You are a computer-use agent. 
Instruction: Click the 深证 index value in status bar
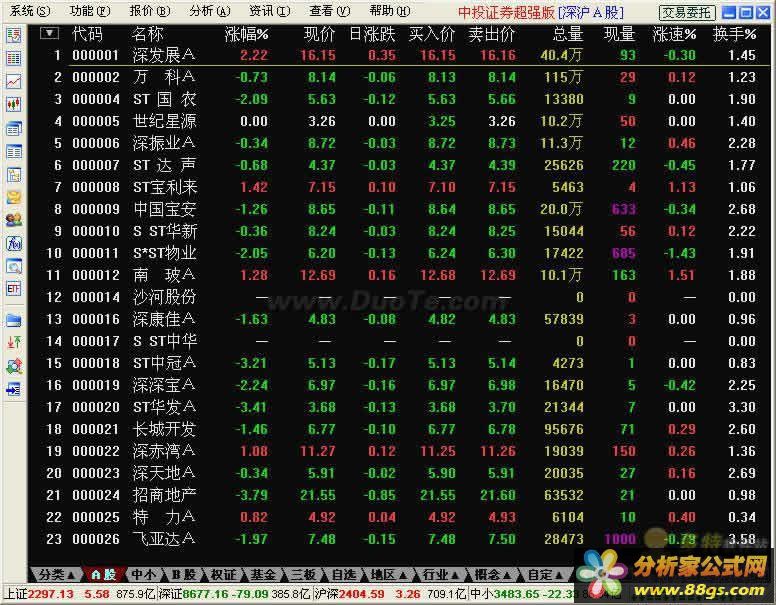pyautogui.click(x=205, y=594)
